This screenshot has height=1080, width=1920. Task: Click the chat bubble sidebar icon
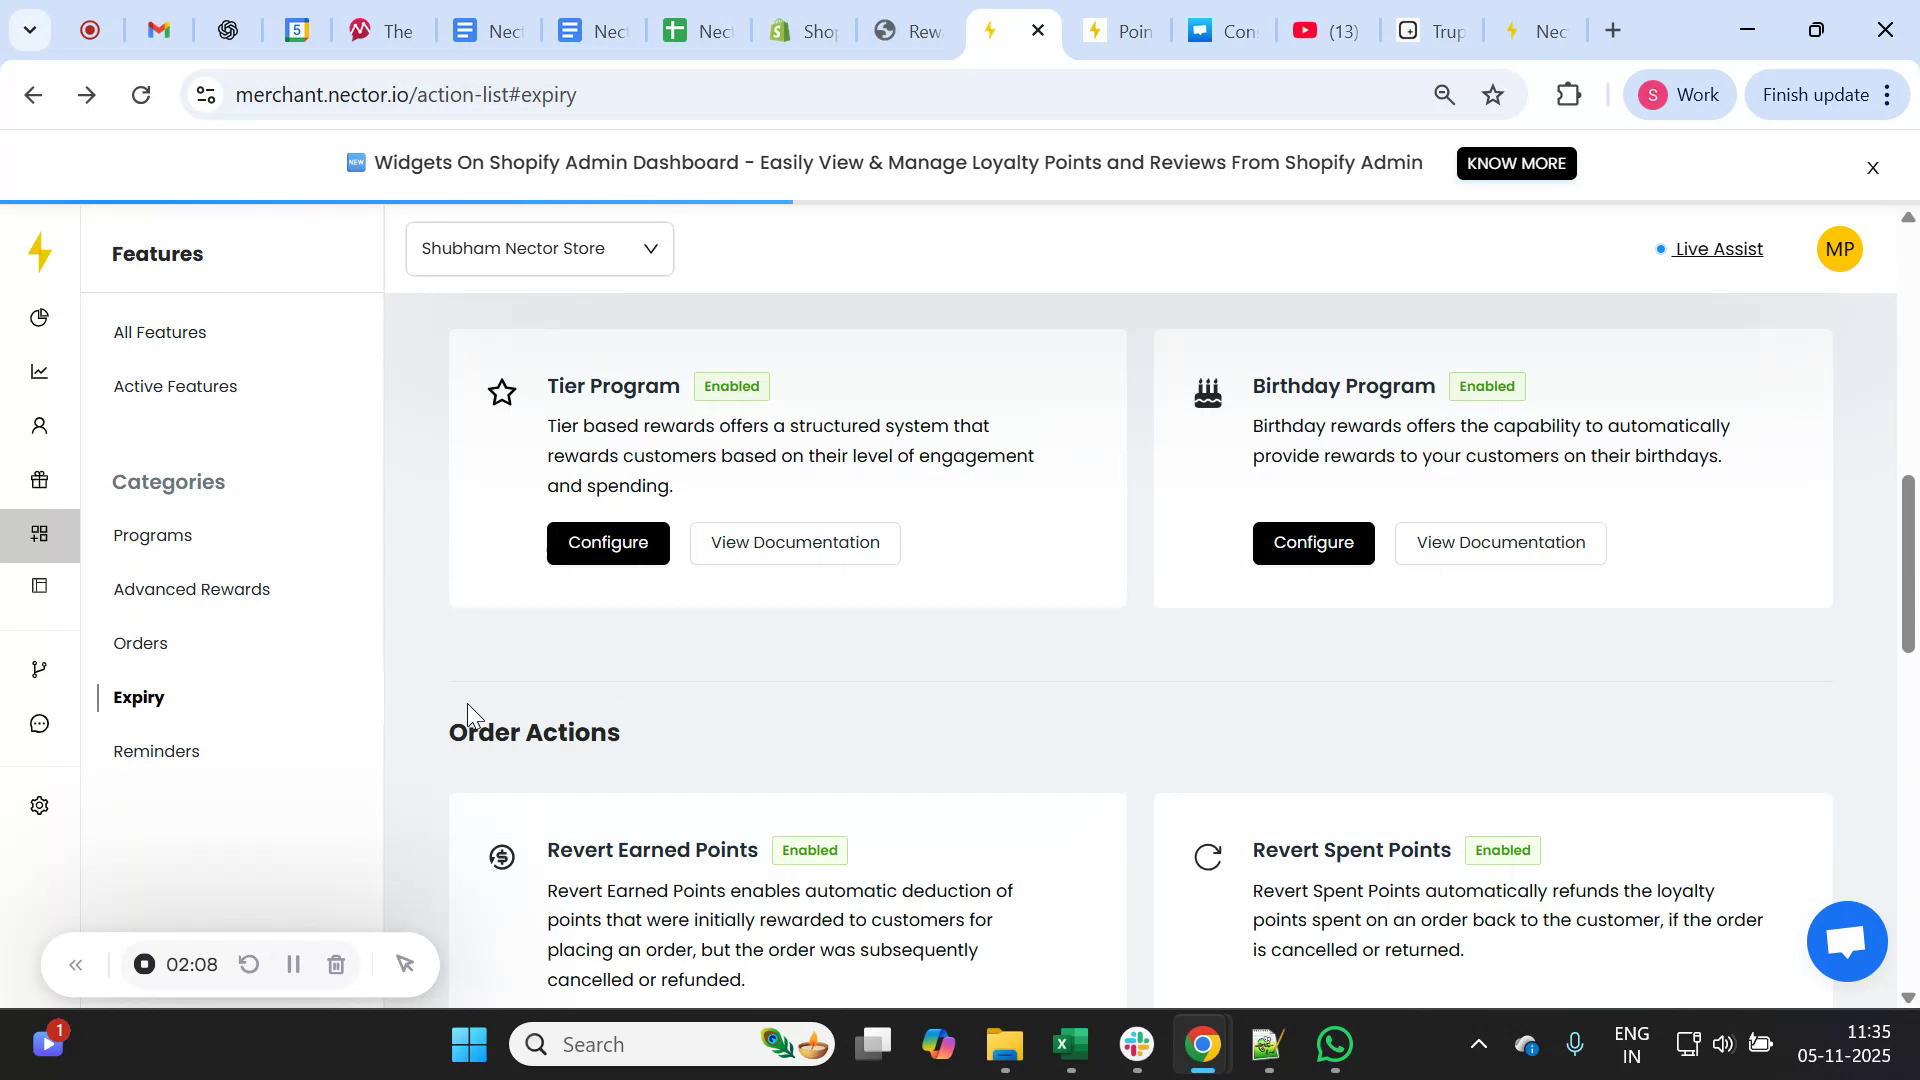[x=40, y=723]
